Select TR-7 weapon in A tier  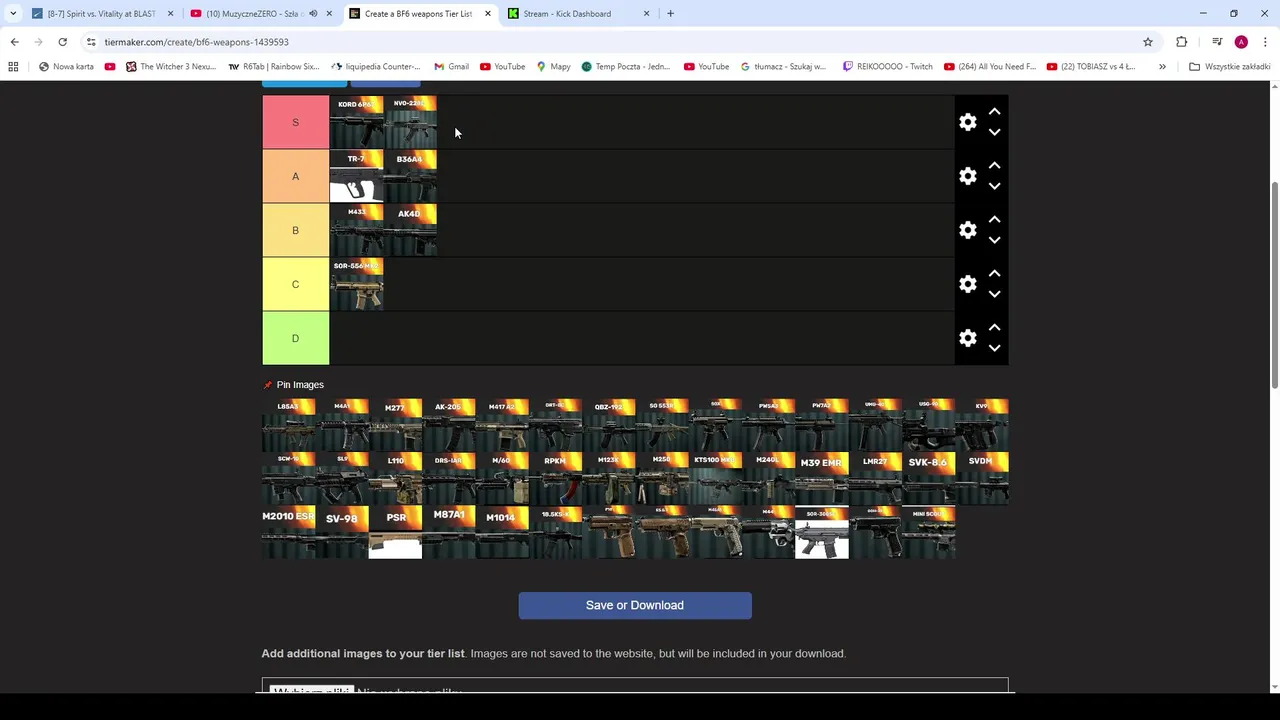point(356,176)
